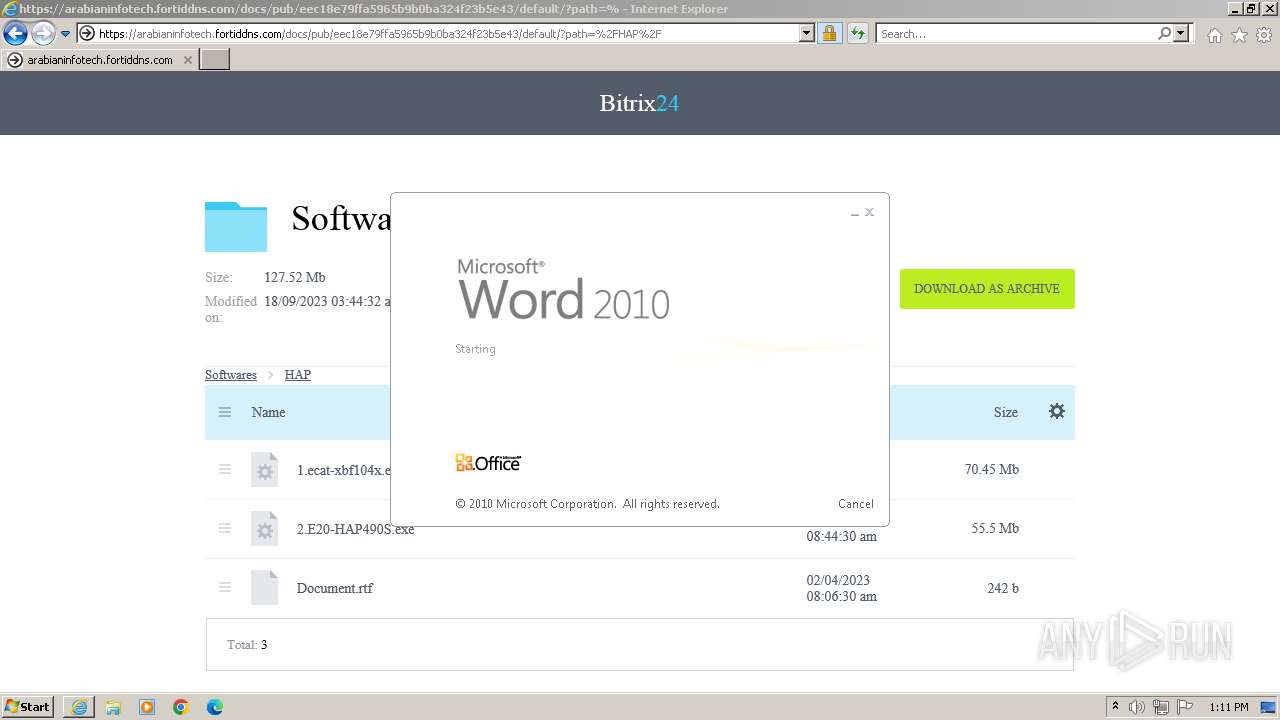
Task: Show hidden system tray icons arrow
Action: (x=1115, y=707)
